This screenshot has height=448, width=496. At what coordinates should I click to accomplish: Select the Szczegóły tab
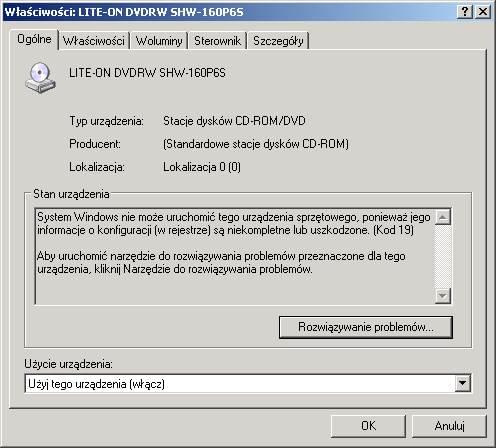(278, 41)
